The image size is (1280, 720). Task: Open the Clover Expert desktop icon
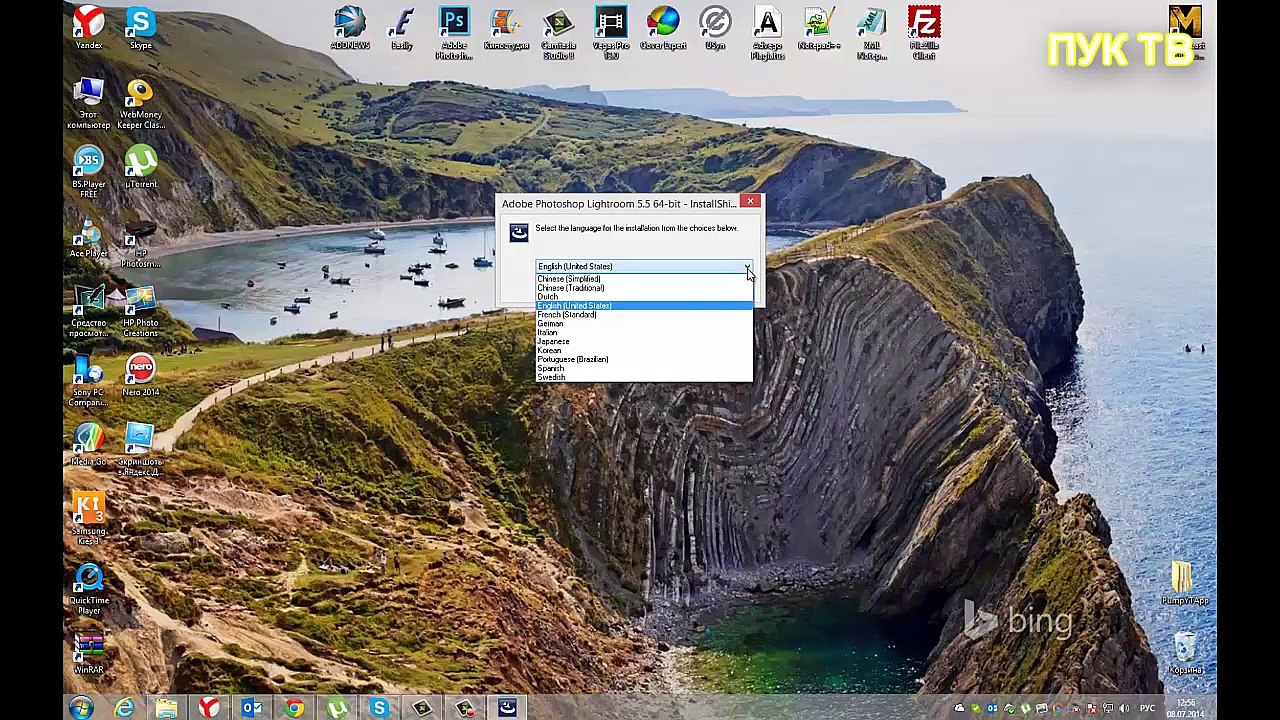pyautogui.click(x=663, y=28)
